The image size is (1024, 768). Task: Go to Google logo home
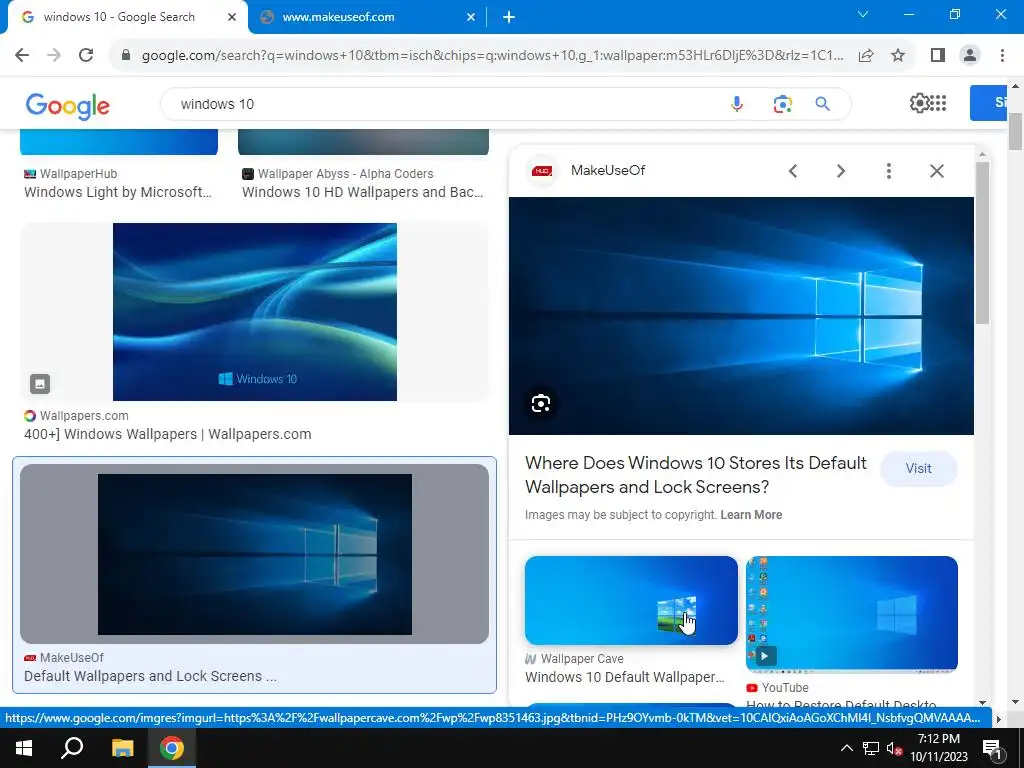[67, 105]
